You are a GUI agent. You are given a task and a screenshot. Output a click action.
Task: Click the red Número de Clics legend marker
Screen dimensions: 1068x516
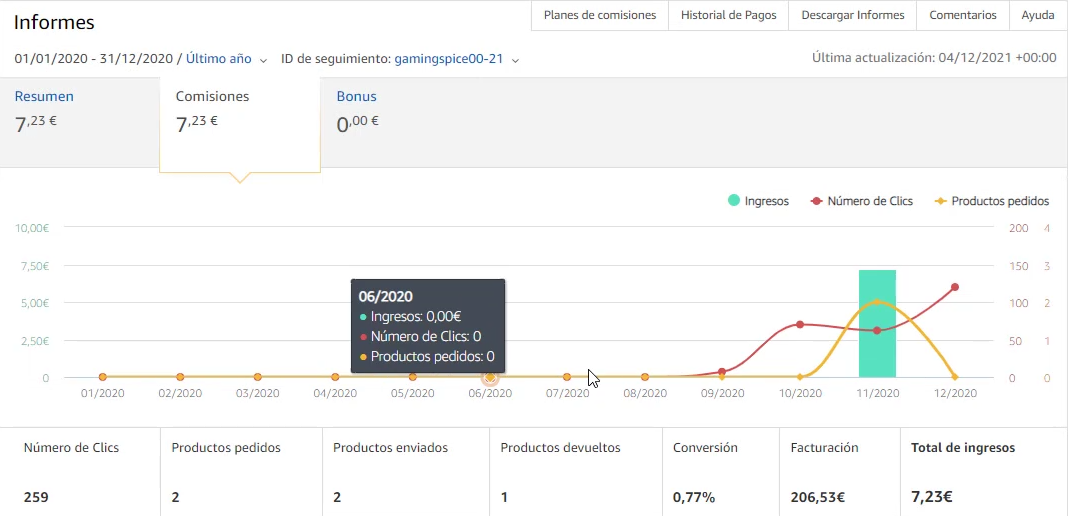click(x=816, y=201)
